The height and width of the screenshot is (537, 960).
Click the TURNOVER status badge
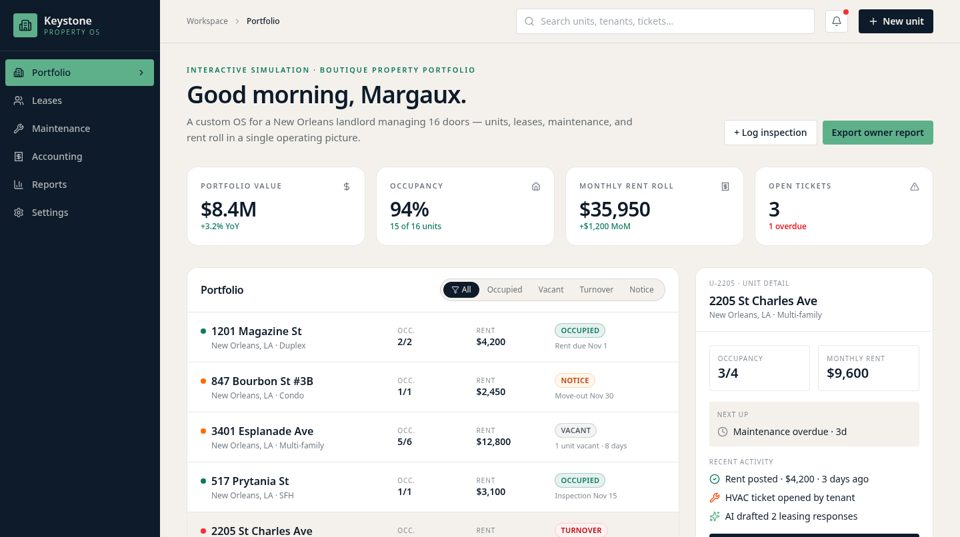point(581,530)
